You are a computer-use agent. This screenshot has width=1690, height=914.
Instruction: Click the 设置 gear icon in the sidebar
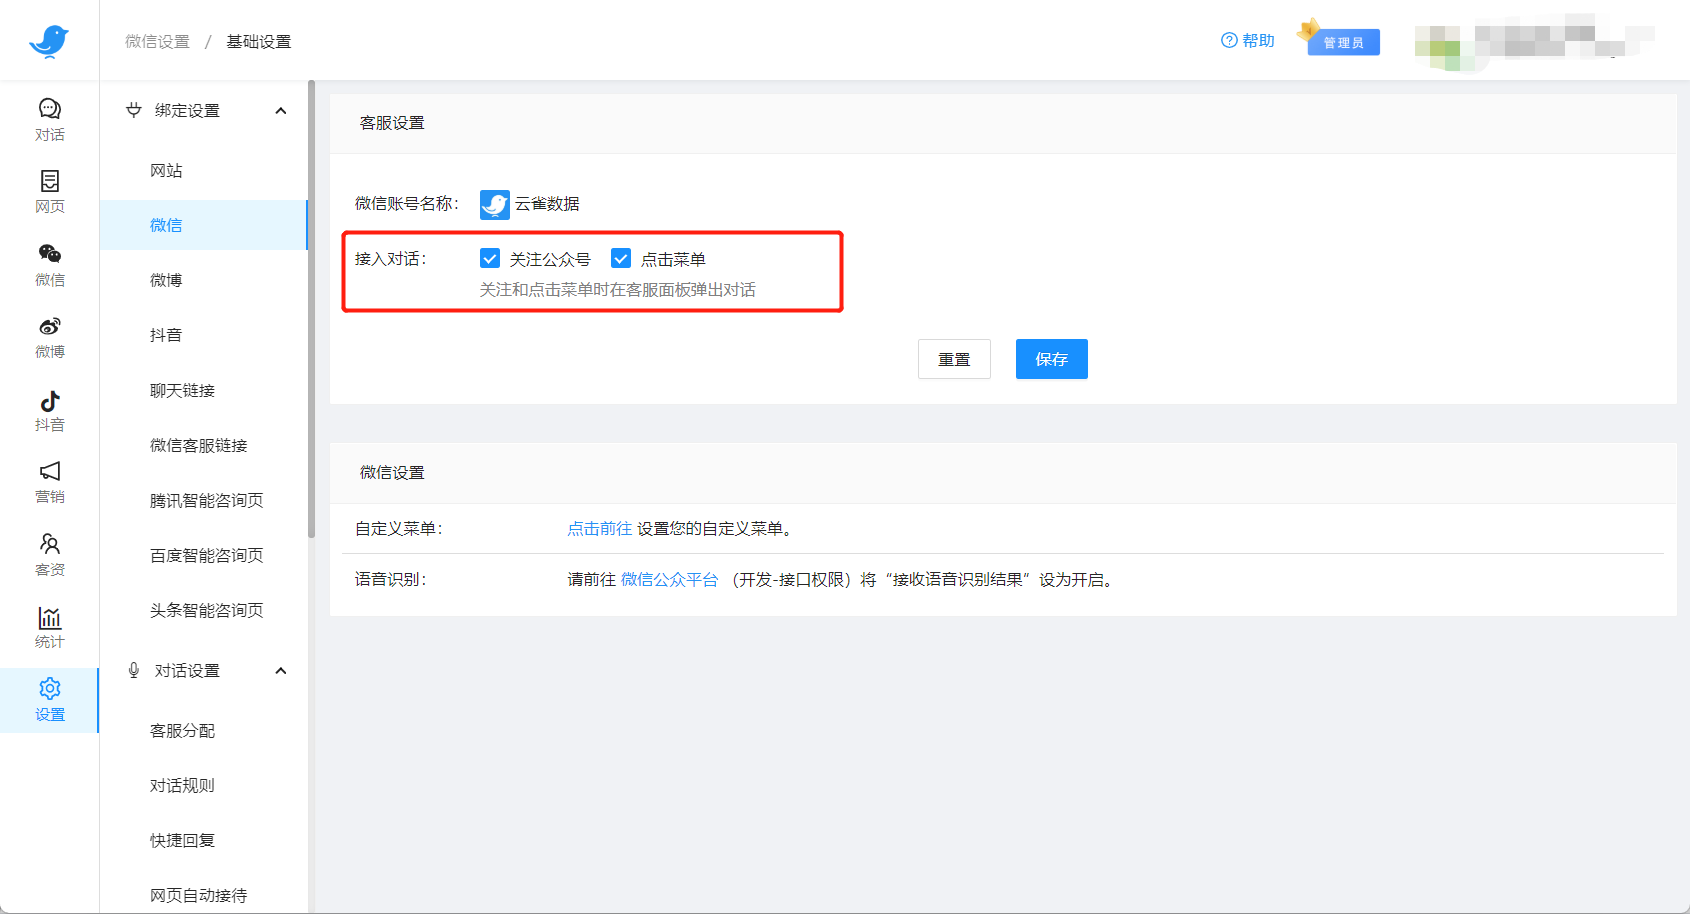(49, 699)
